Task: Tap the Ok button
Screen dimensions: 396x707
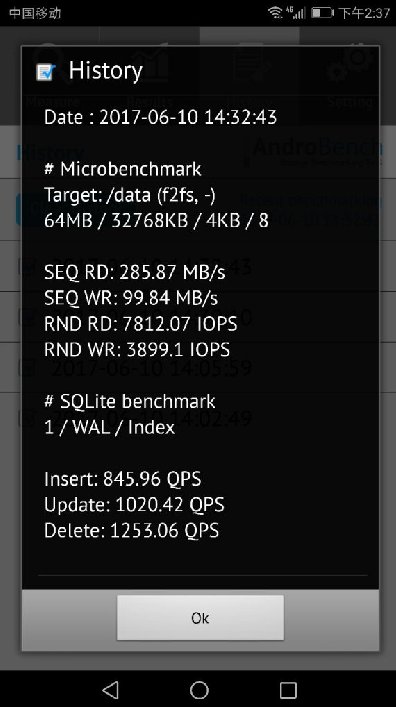Action: 200,617
